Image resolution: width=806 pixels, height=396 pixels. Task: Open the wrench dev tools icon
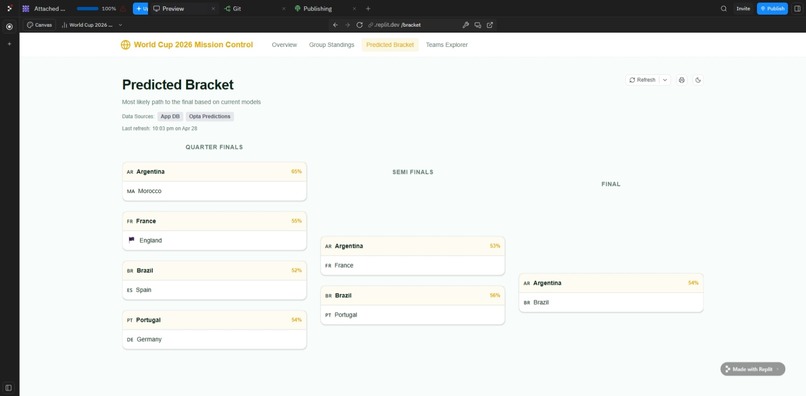(x=466, y=25)
